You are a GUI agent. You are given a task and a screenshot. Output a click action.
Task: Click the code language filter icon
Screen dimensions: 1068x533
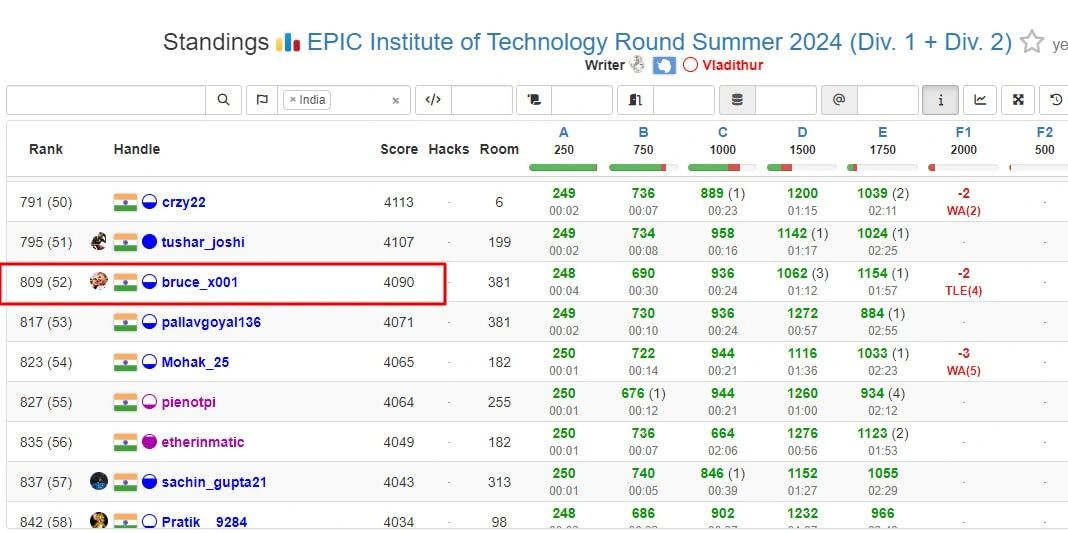pos(433,100)
